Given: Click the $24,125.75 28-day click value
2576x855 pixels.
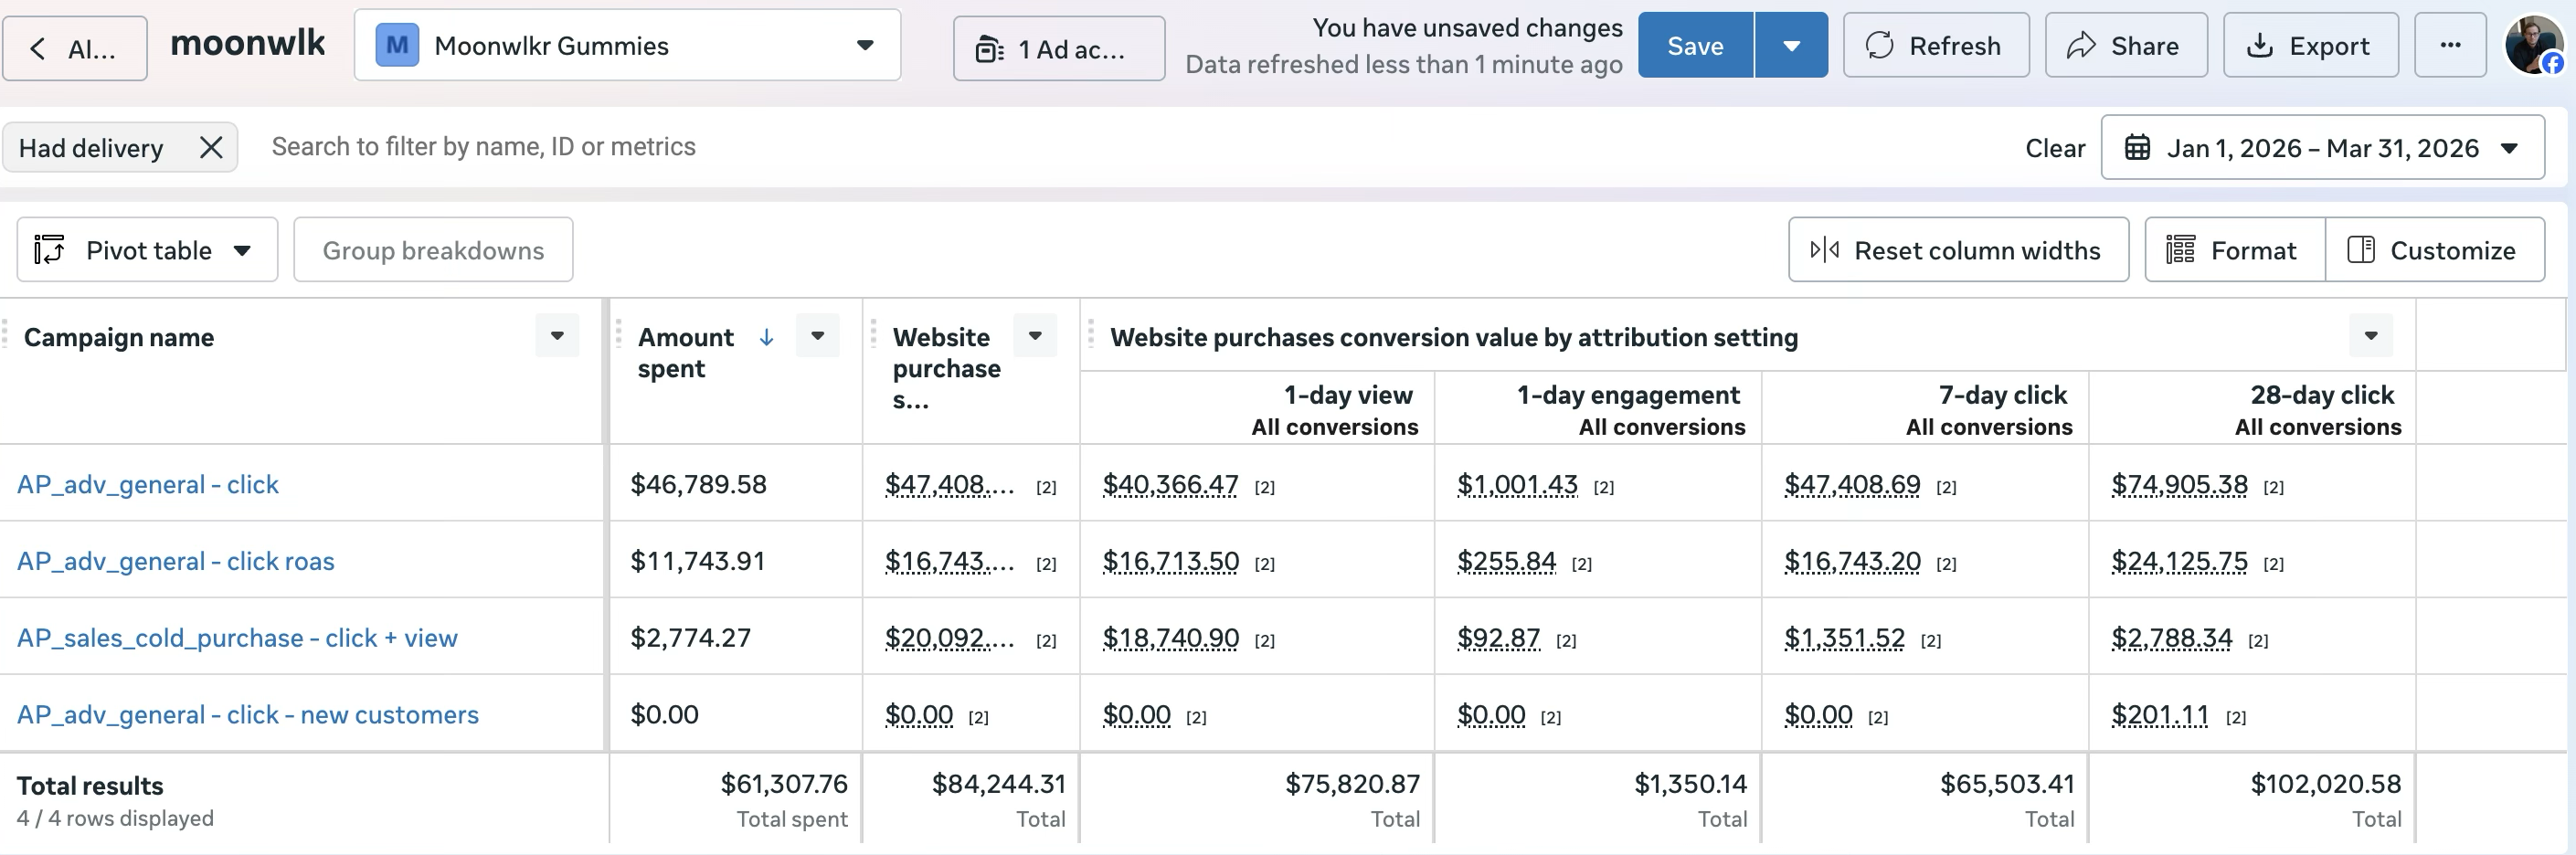Looking at the screenshot, I should [x=2179, y=562].
